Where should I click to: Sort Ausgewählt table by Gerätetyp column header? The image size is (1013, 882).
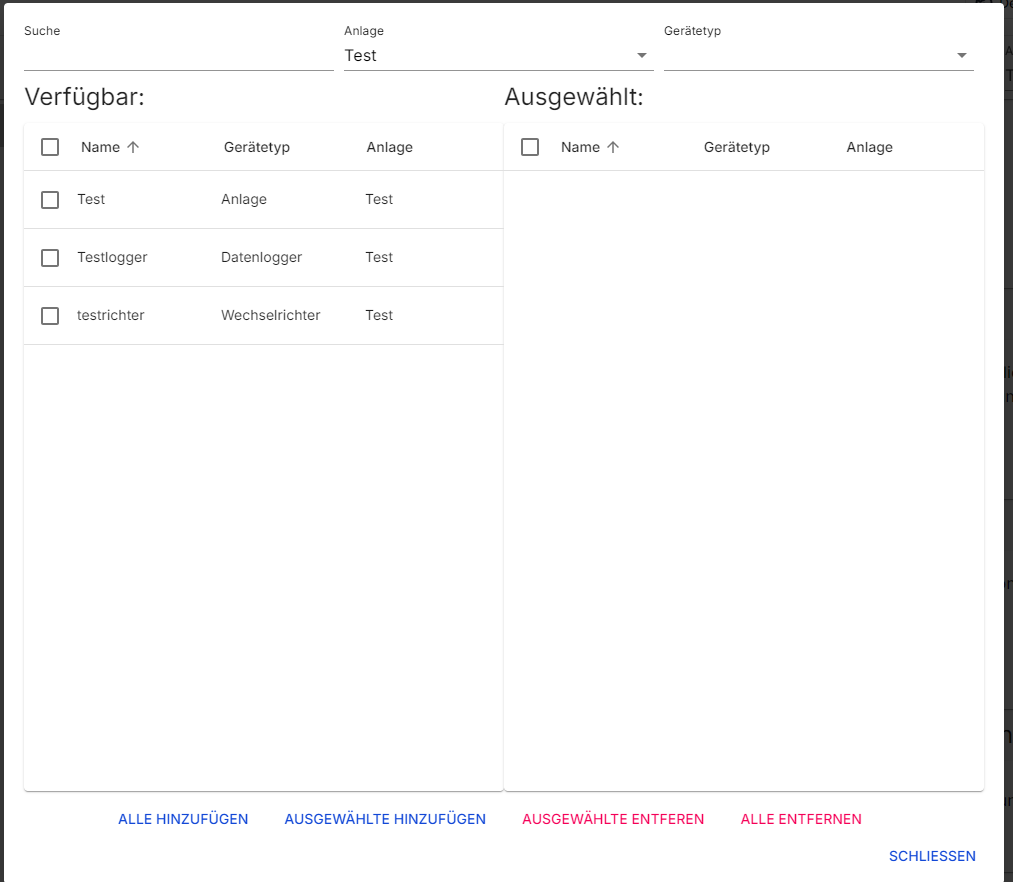737,147
